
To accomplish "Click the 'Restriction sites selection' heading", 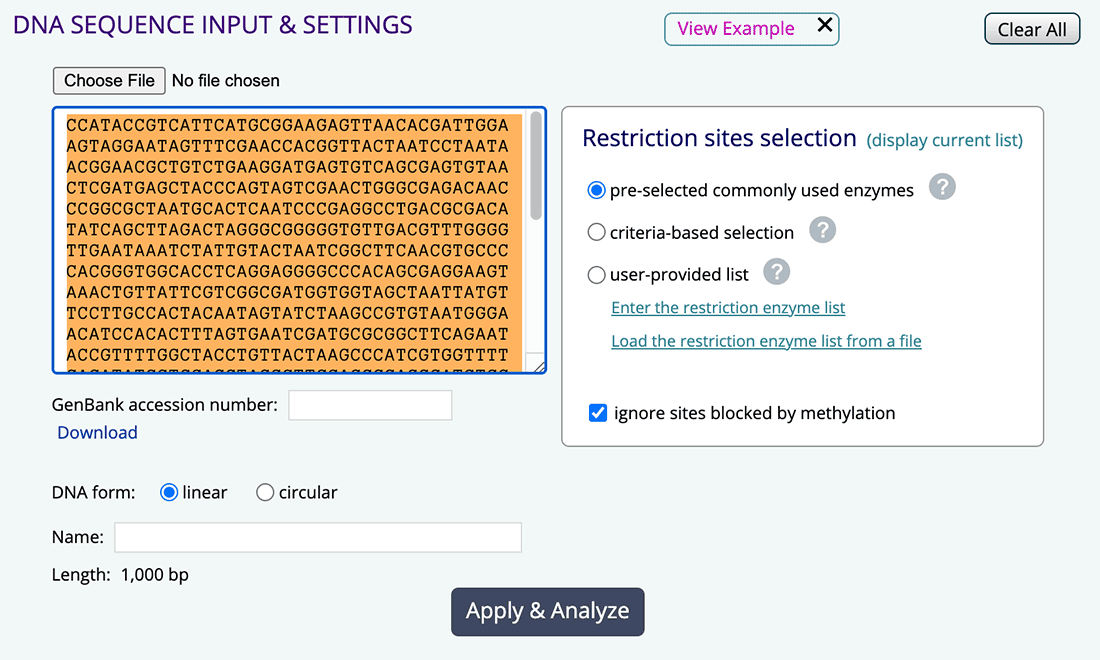I will (719, 138).
